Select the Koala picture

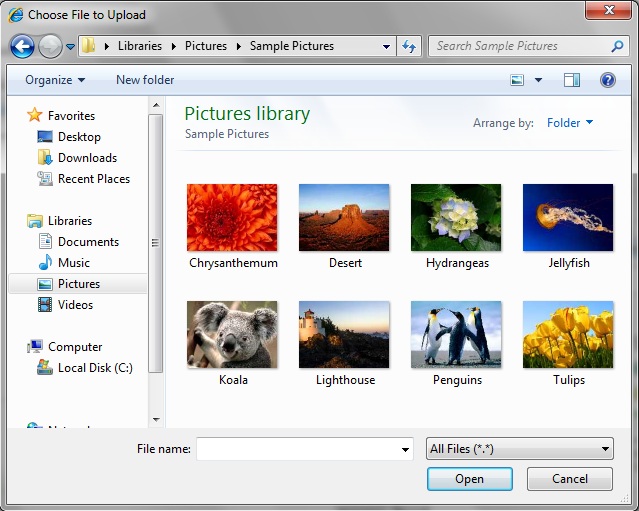coord(232,344)
